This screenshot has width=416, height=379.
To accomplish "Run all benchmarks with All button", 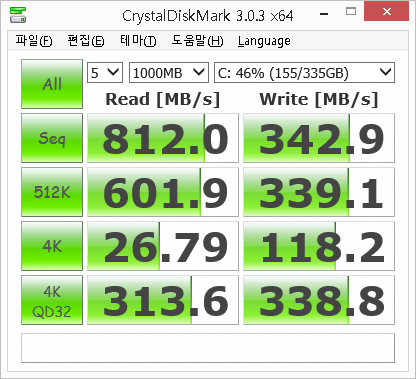I will click(52, 84).
